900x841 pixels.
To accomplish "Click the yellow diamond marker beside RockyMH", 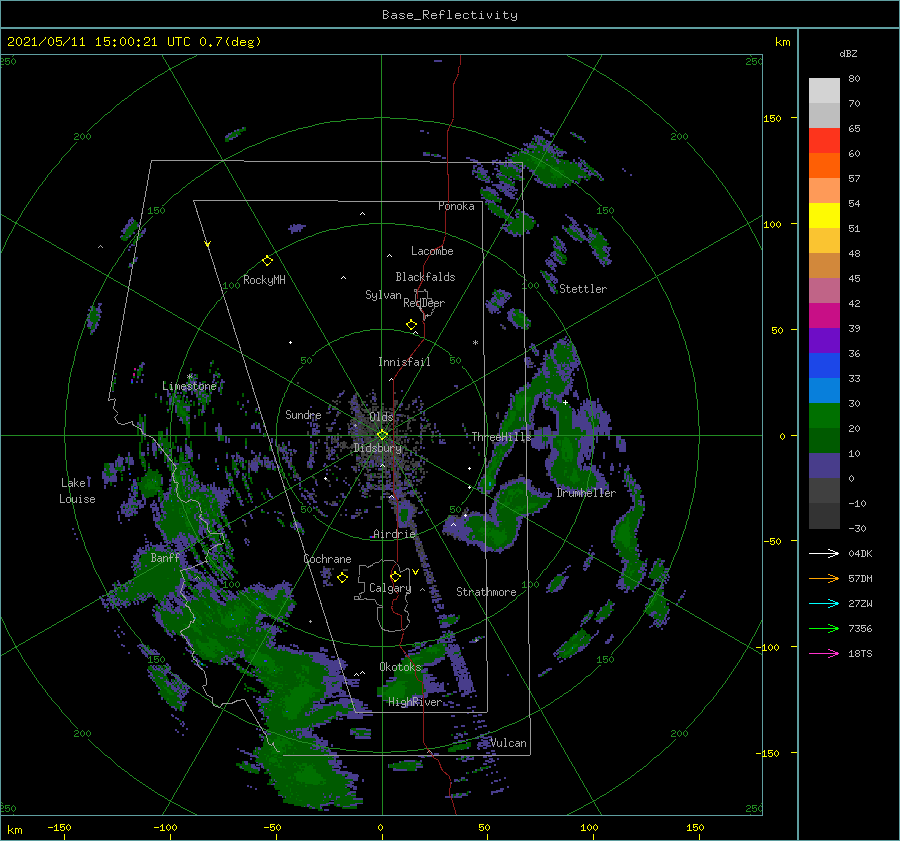I will click(267, 261).
